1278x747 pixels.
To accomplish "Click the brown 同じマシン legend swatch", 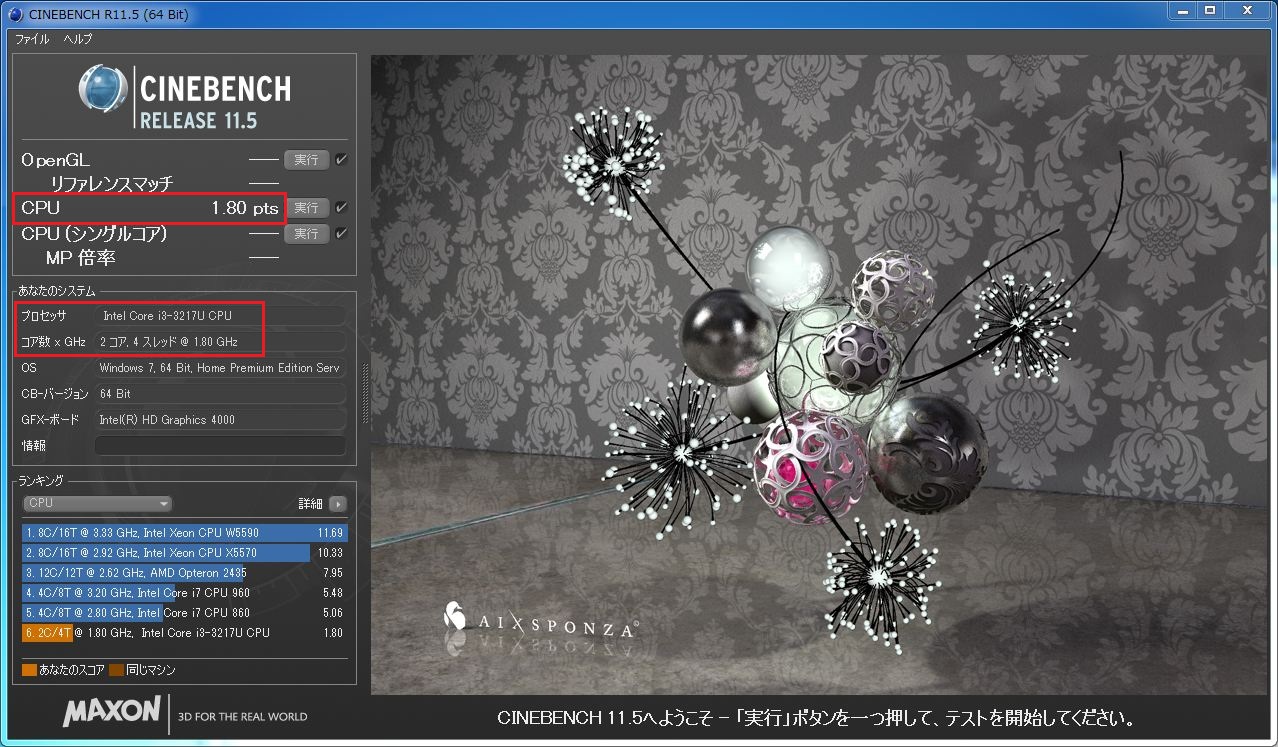I will point(116,670).
